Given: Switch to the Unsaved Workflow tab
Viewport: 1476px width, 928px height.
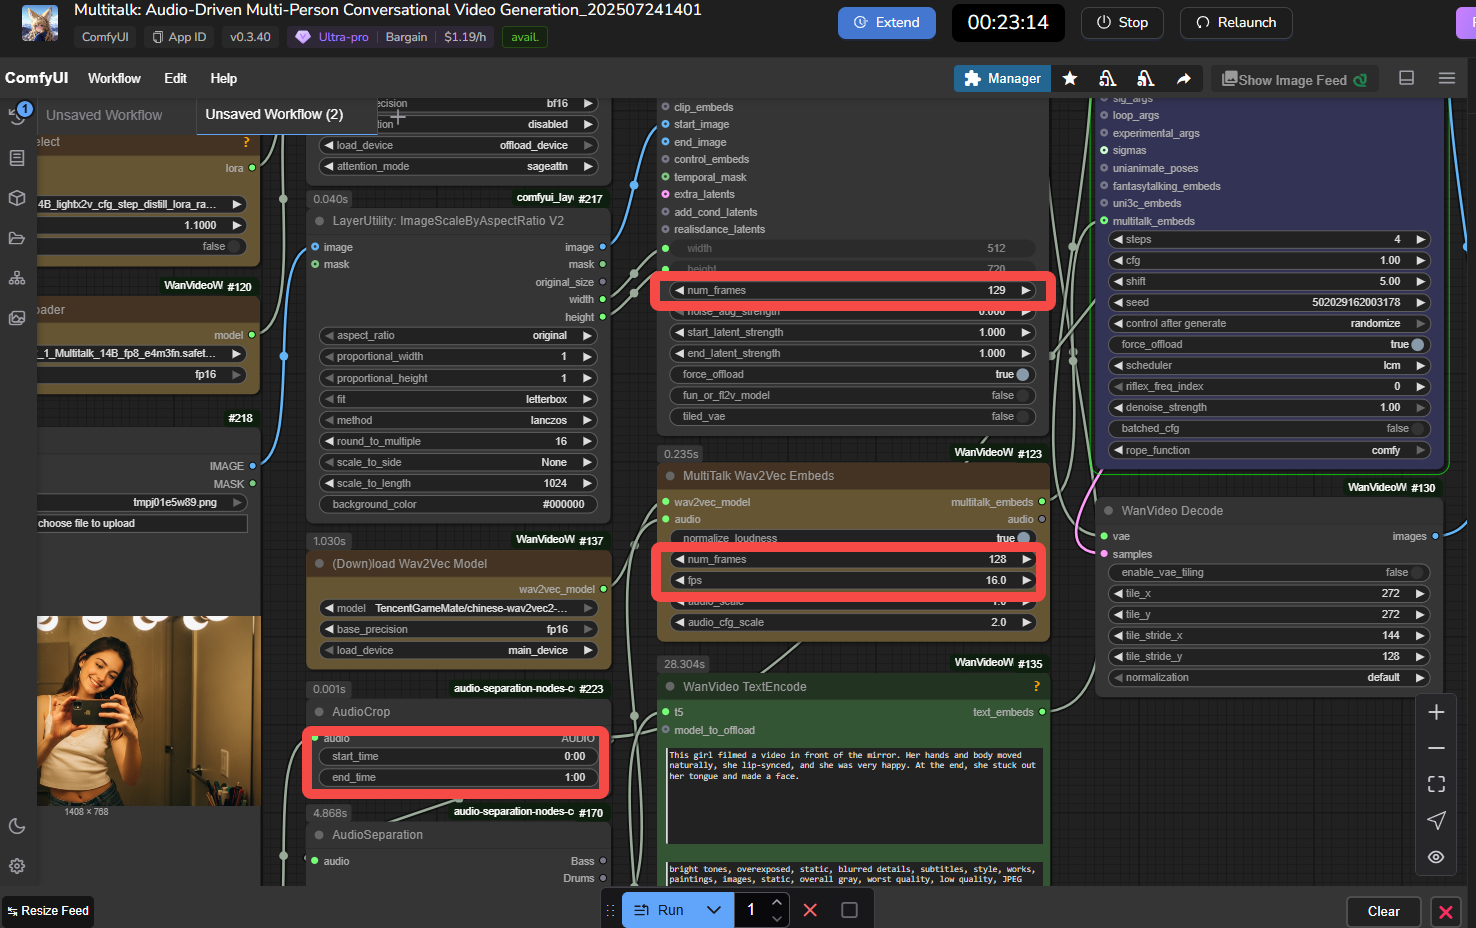Looking at the screenshot, I should pos(104,115).
